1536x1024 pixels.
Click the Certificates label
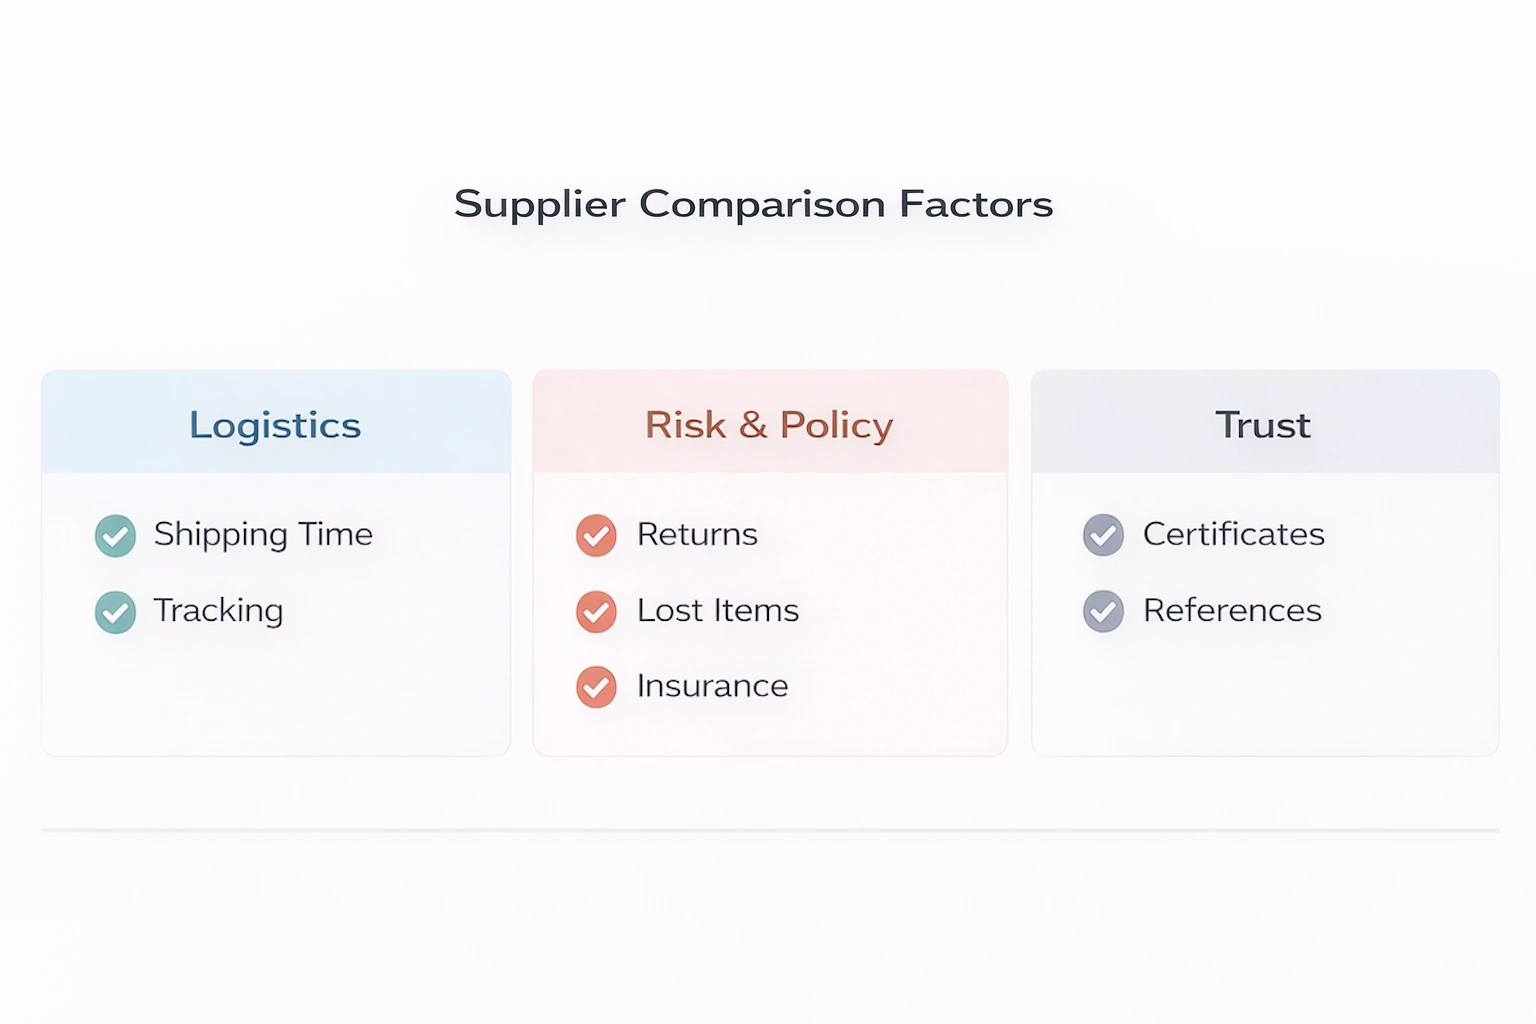1233,534
